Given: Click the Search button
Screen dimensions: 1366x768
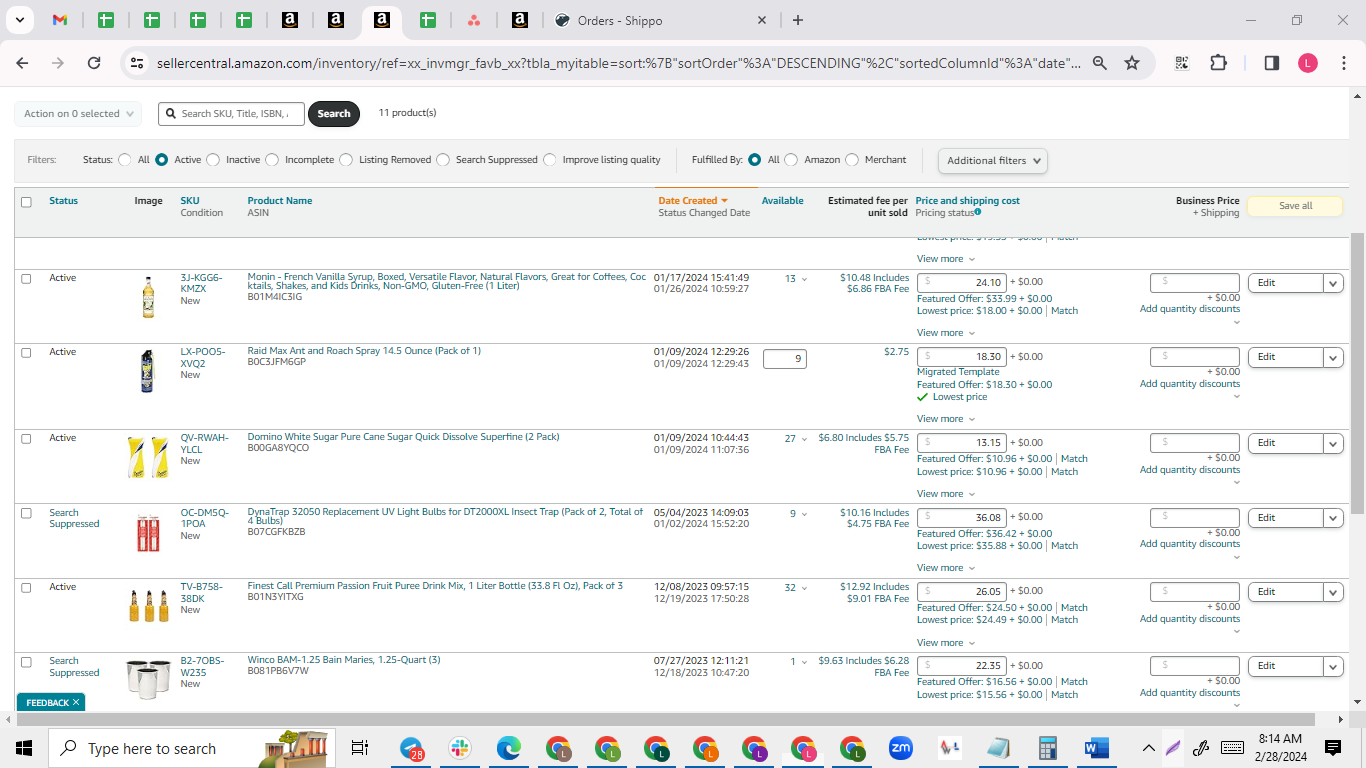Looking at the screenshot, I should click(334, 114).
